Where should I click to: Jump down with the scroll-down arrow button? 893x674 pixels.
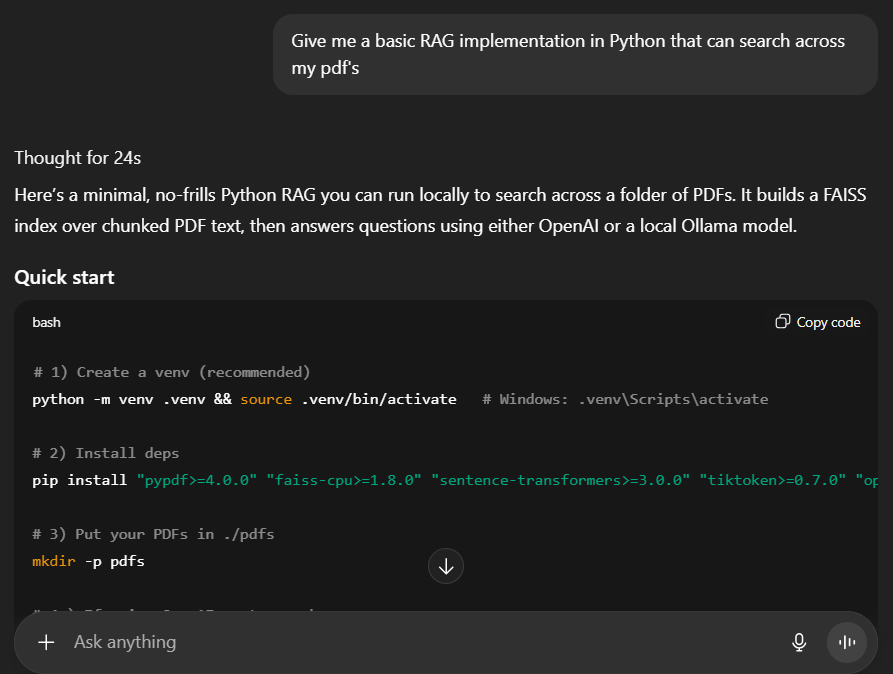click(446, 566)
